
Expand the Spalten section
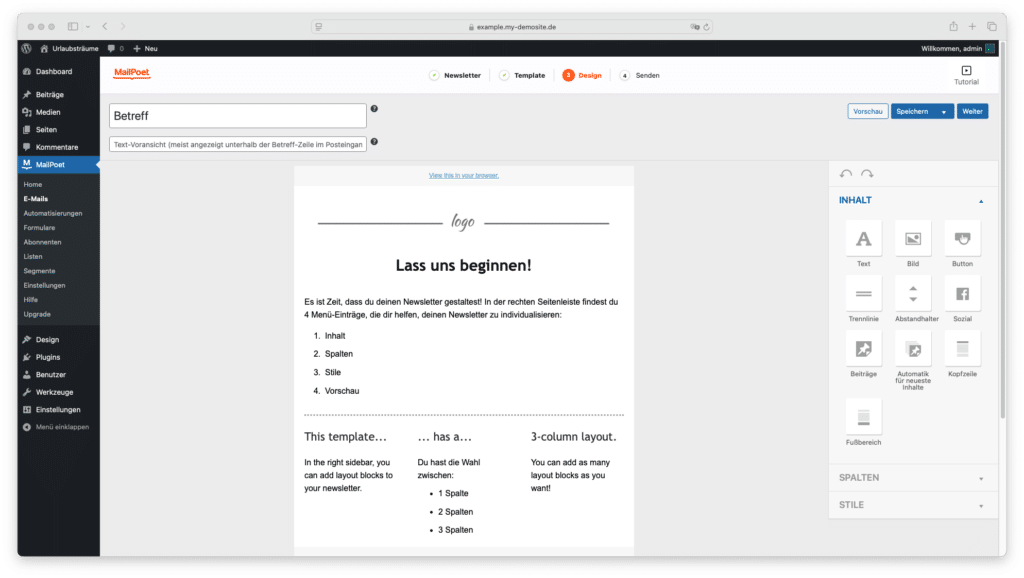[x=912, y=478]
